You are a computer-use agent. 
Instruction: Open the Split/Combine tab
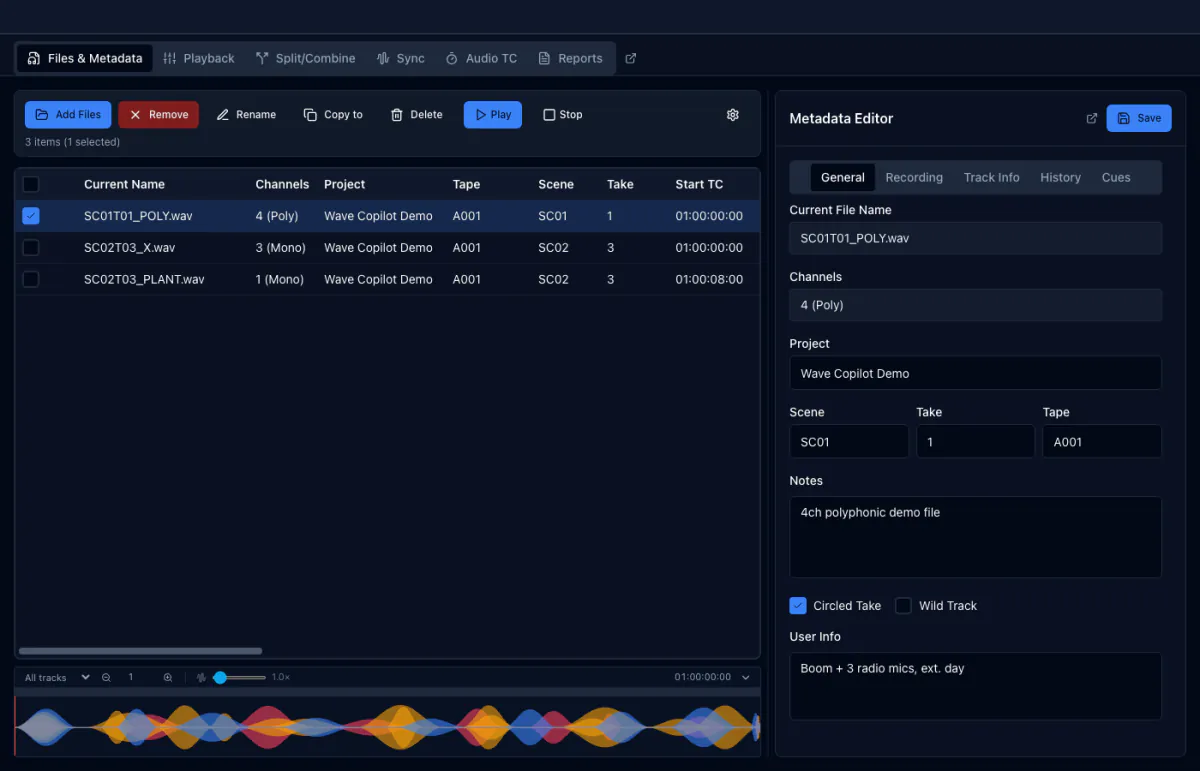pyautogui.click(x=305, y=58)
